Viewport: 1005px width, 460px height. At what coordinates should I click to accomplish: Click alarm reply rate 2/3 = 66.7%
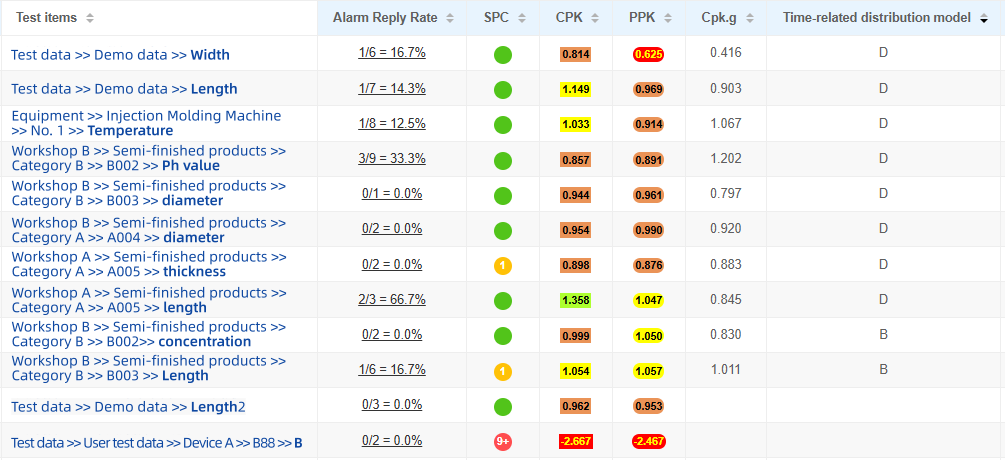click(392, 299)
